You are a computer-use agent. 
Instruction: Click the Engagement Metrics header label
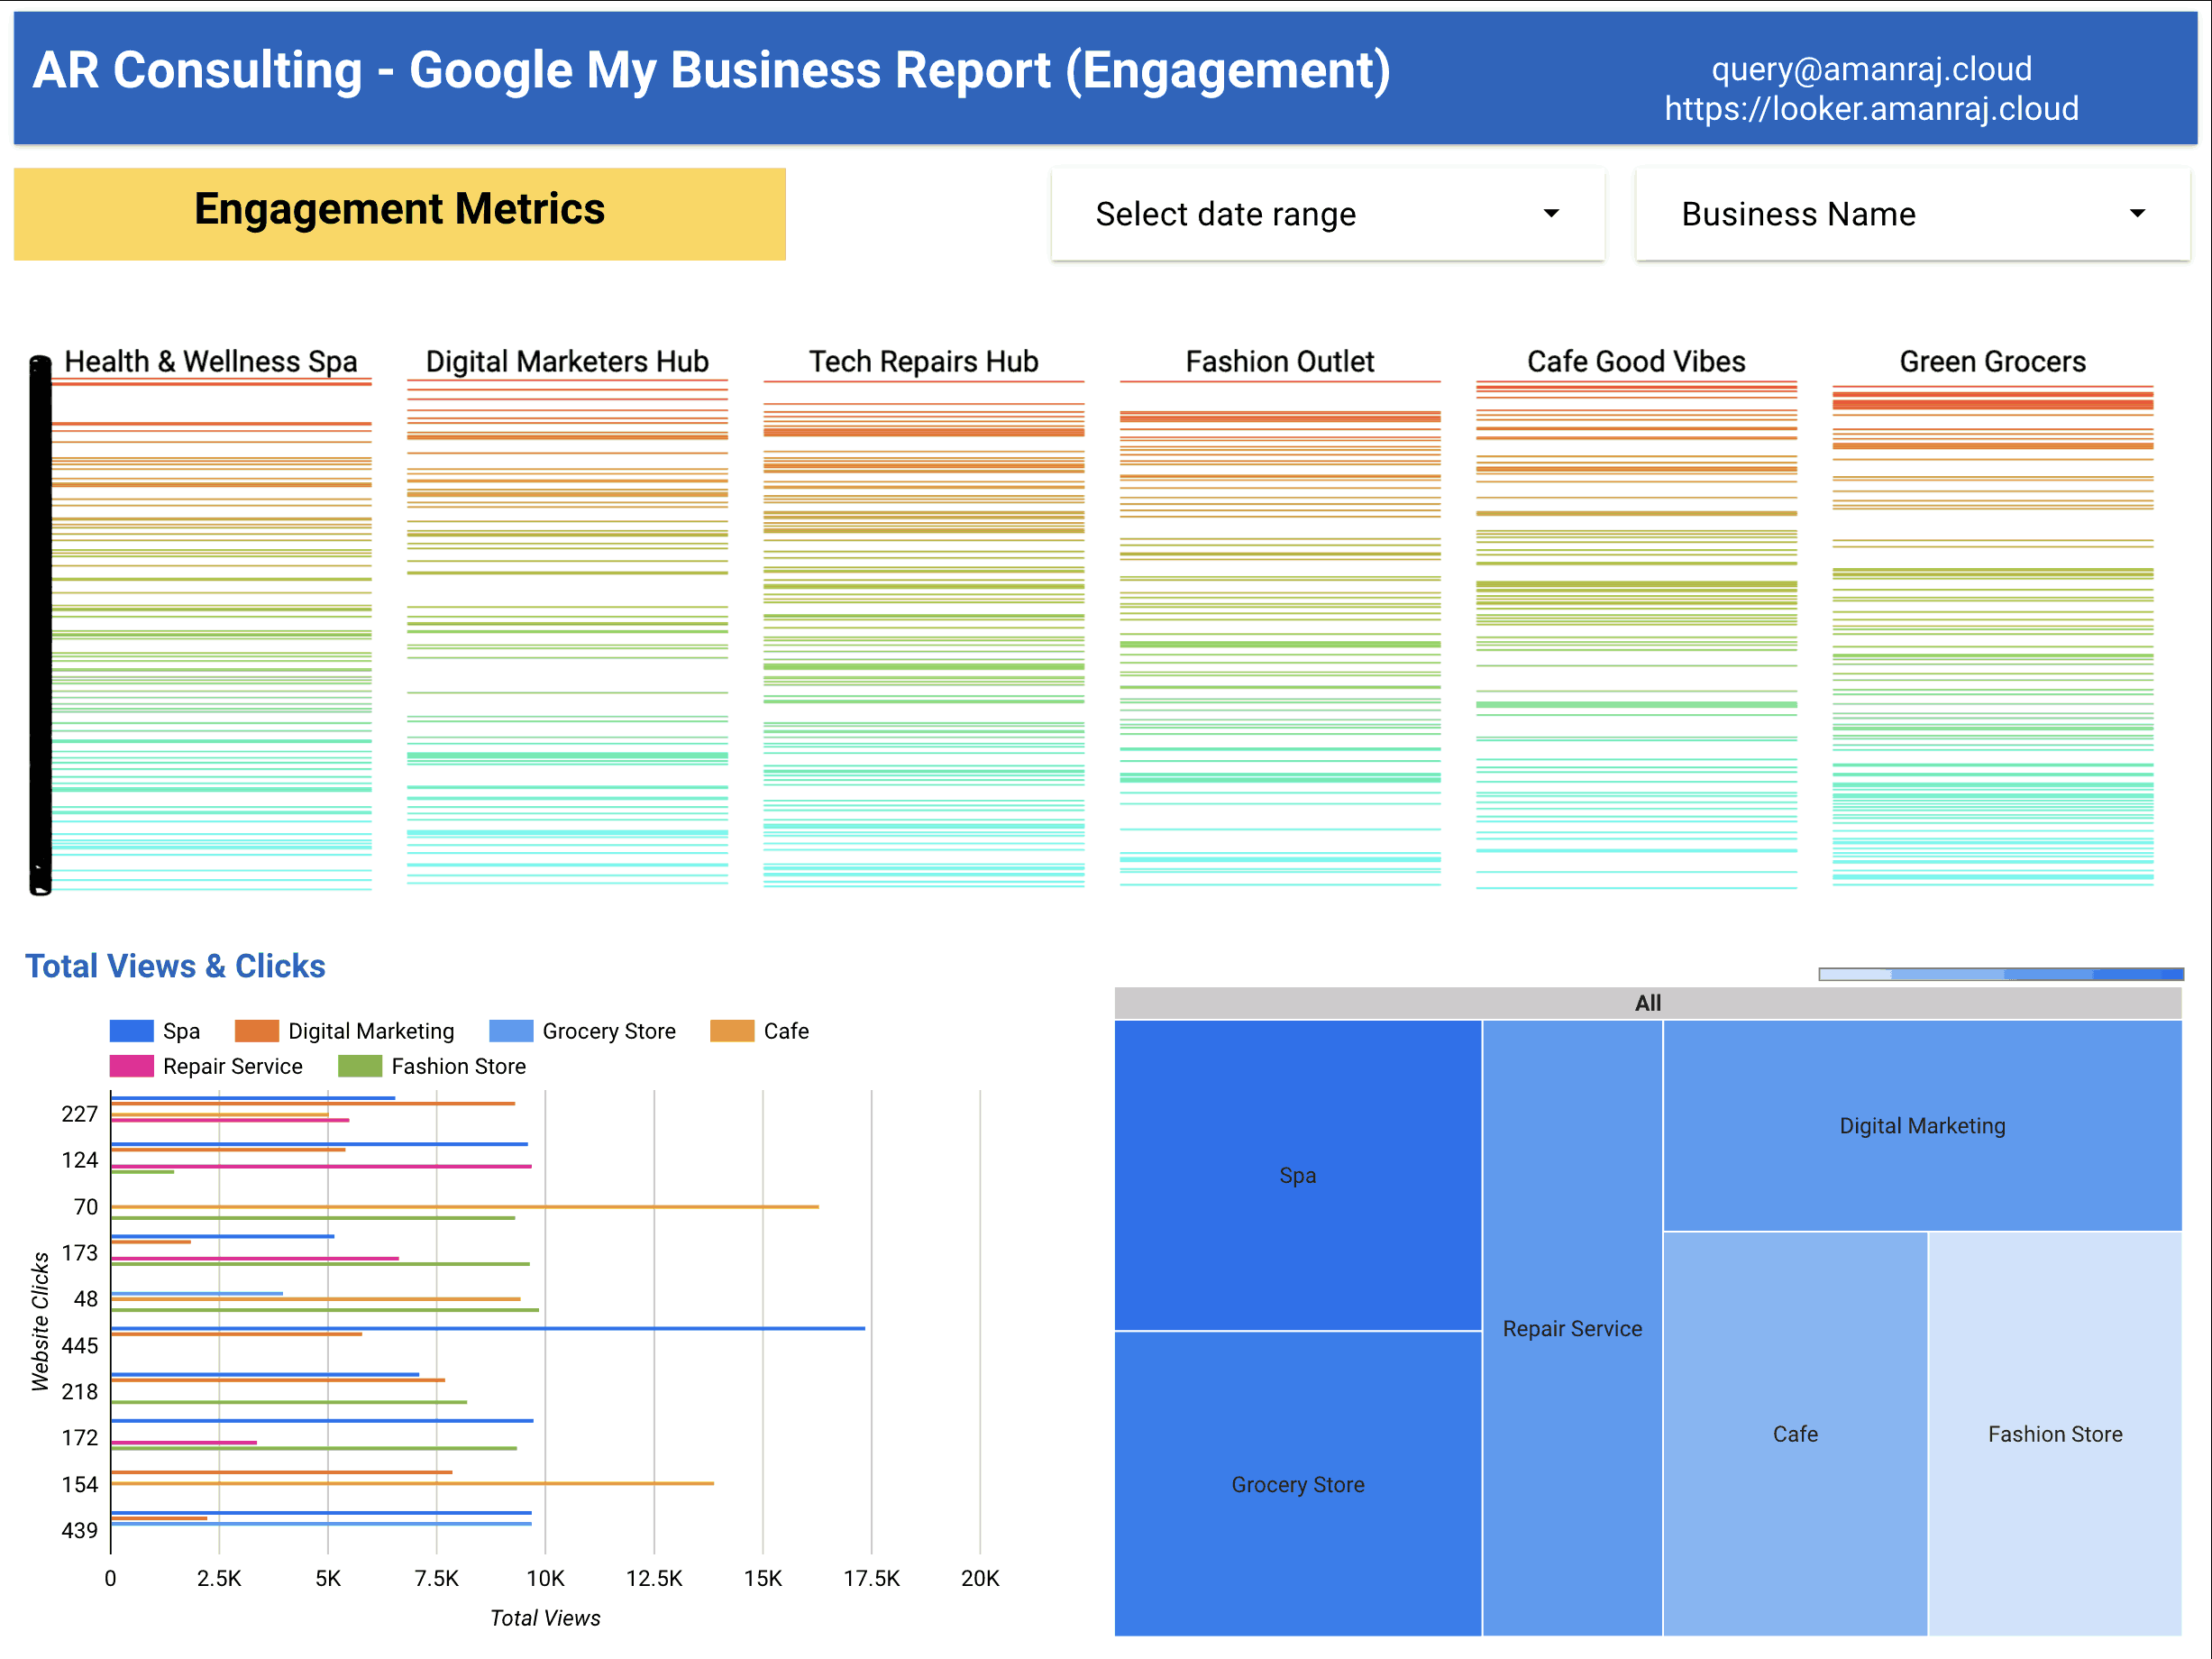click(x=399, y=209)
